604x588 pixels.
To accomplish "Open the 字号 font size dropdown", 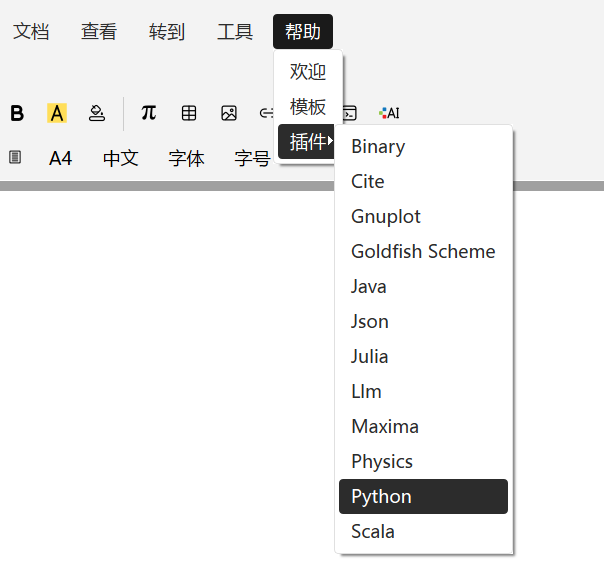I will pos(252,158).
